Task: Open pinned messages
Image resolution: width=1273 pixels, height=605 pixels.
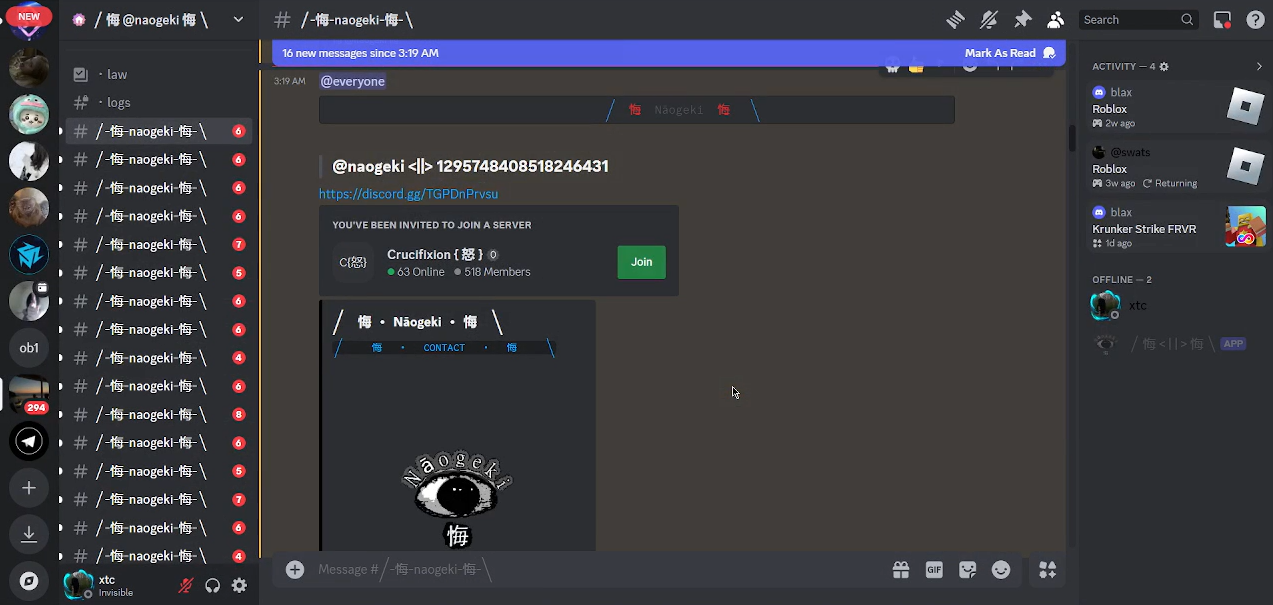Action: pyautogui.click(x=1022, y=20)
